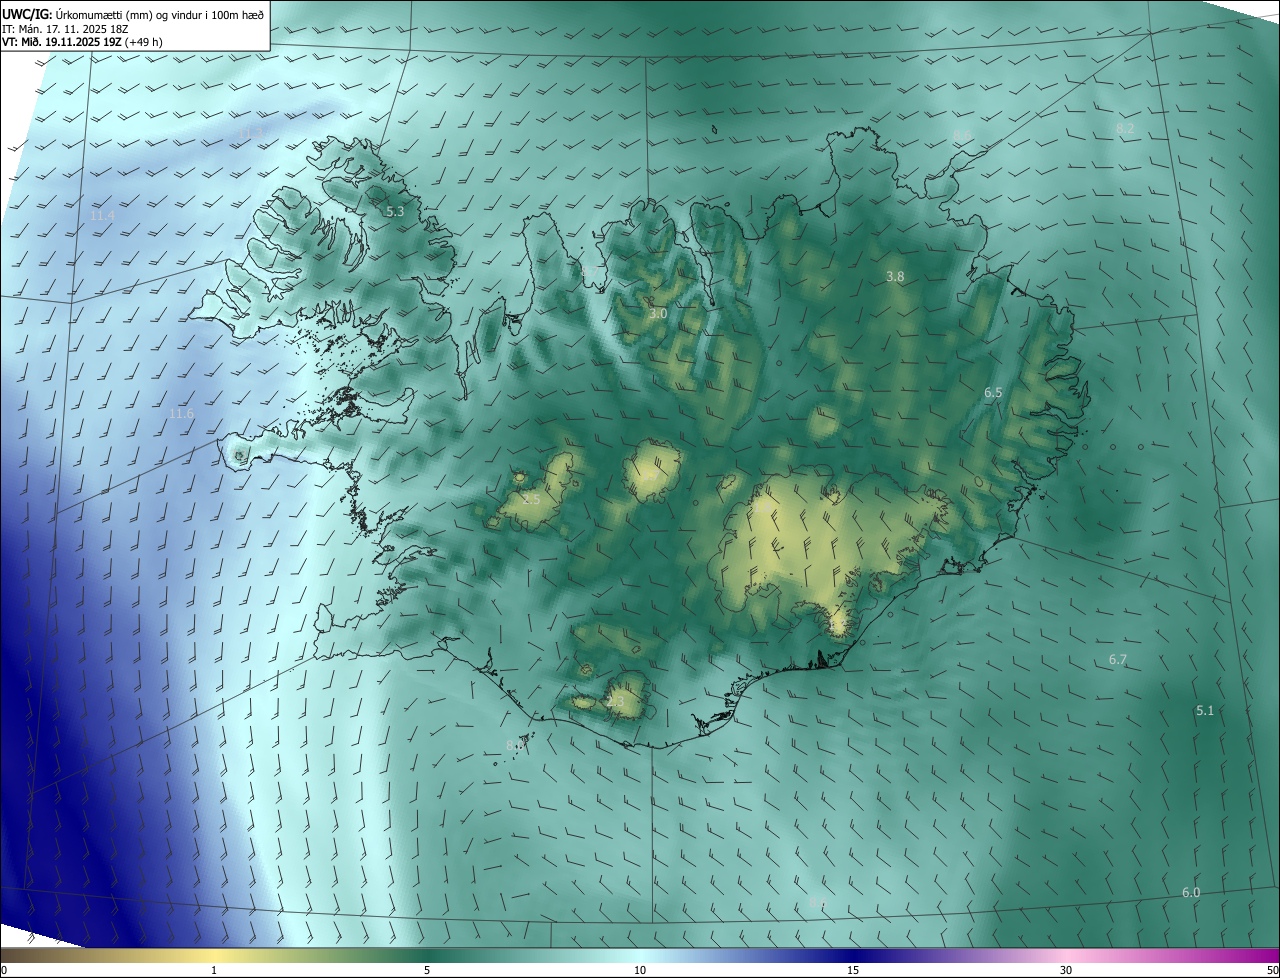The height and width of the screenshot is (978, 1280).
Task: Click the 1 tick on the color scale
Action: pyautogui.click(x=214, y=970)
